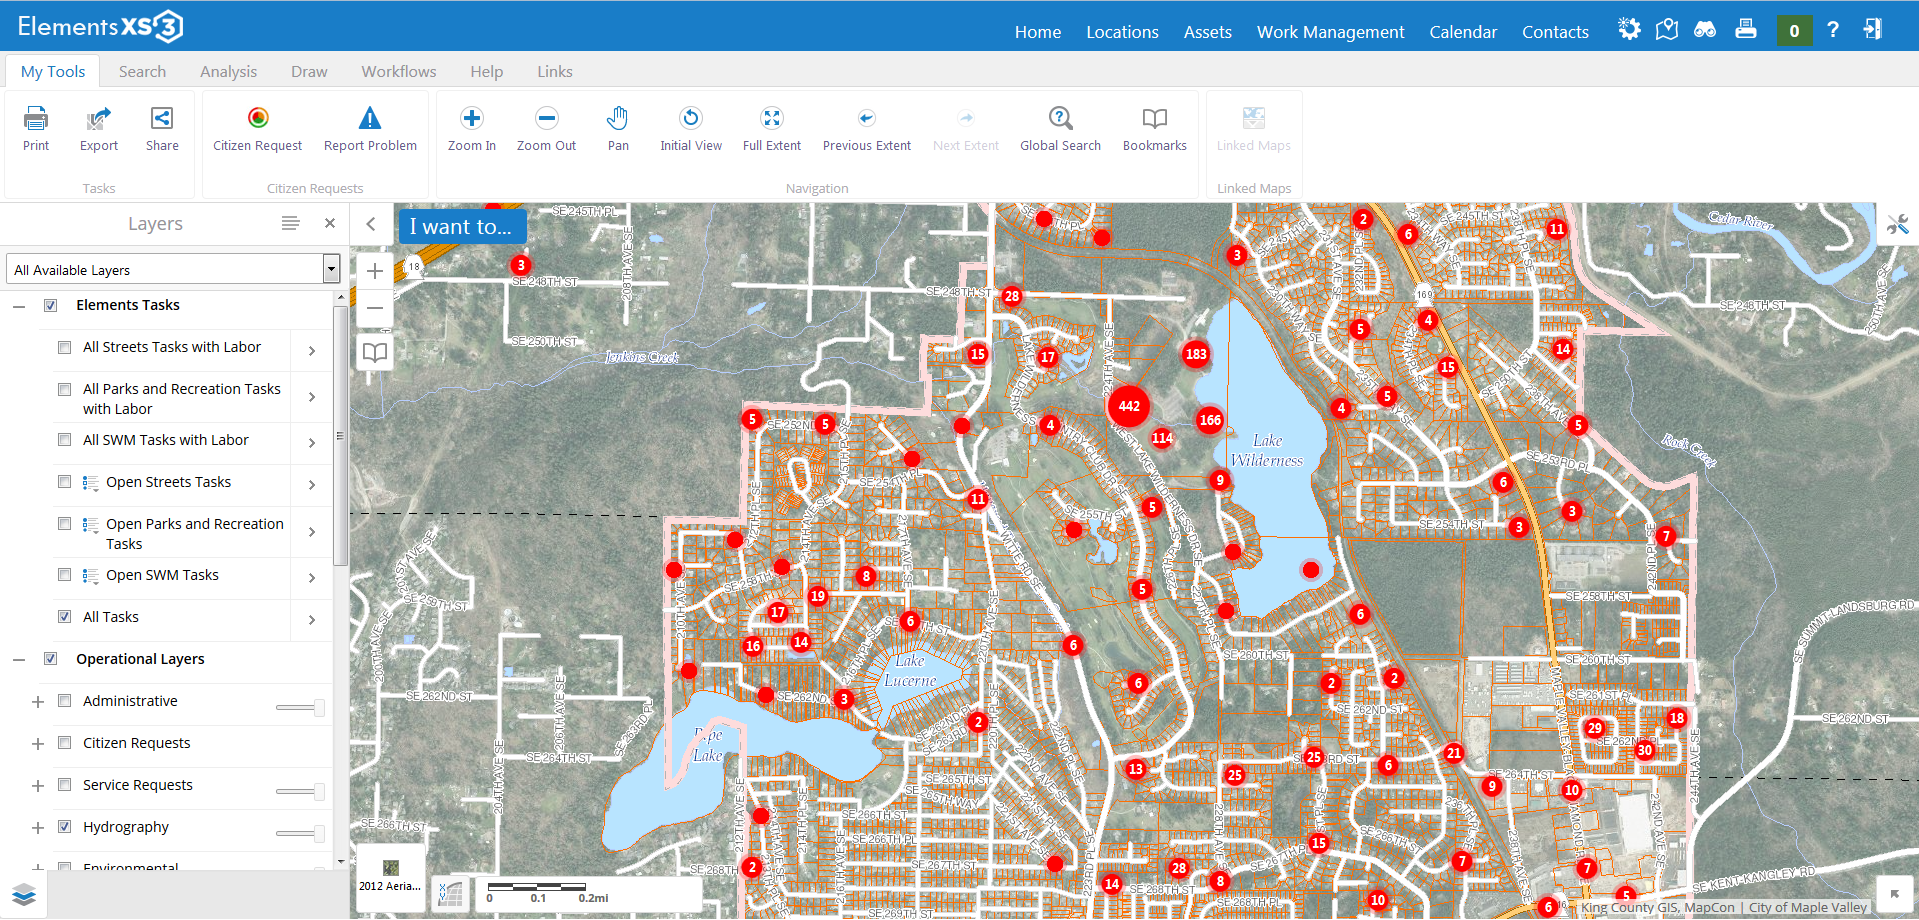
Task: Click the I want to... button
Action: click(x=462, y=226)
